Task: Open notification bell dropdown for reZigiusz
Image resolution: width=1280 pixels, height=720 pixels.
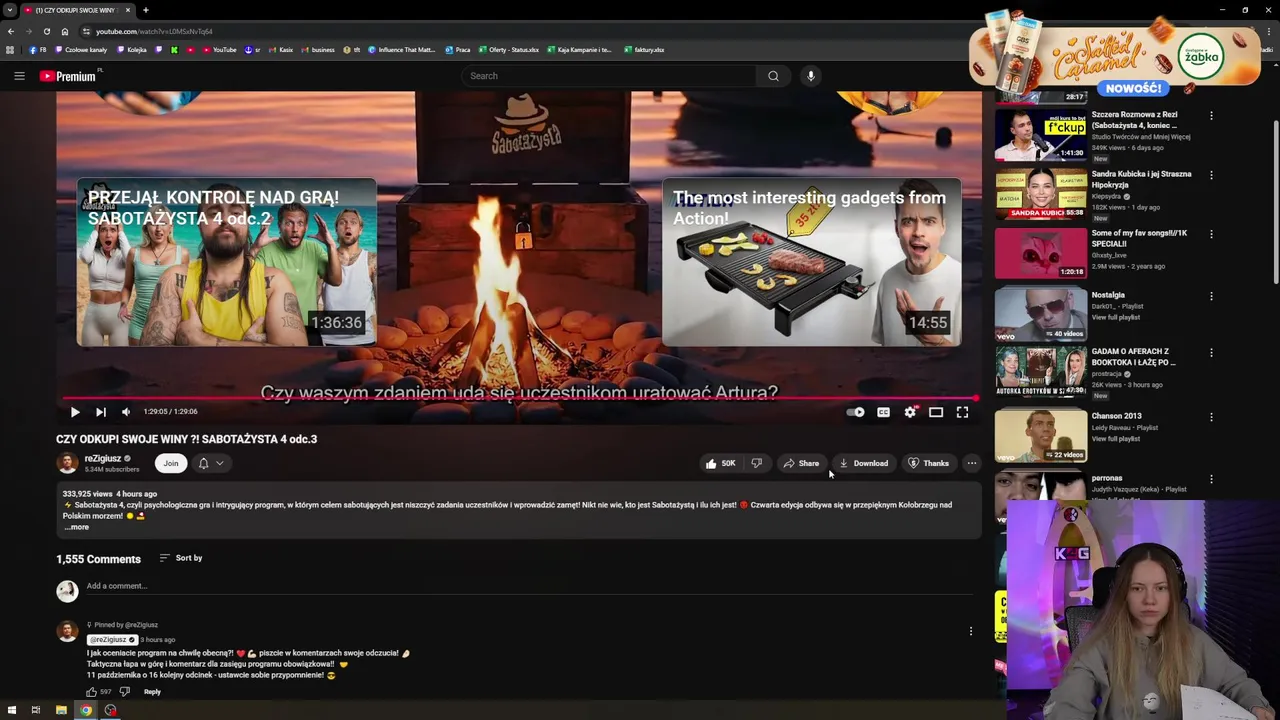Action: tap(211, 463)
